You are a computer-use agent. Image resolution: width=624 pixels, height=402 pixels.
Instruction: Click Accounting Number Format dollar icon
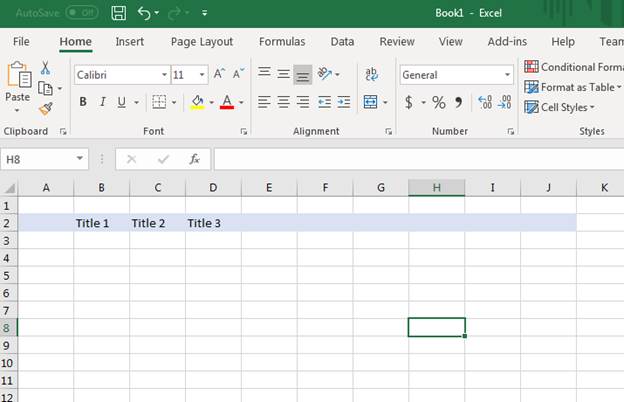[x=409, y=102]
